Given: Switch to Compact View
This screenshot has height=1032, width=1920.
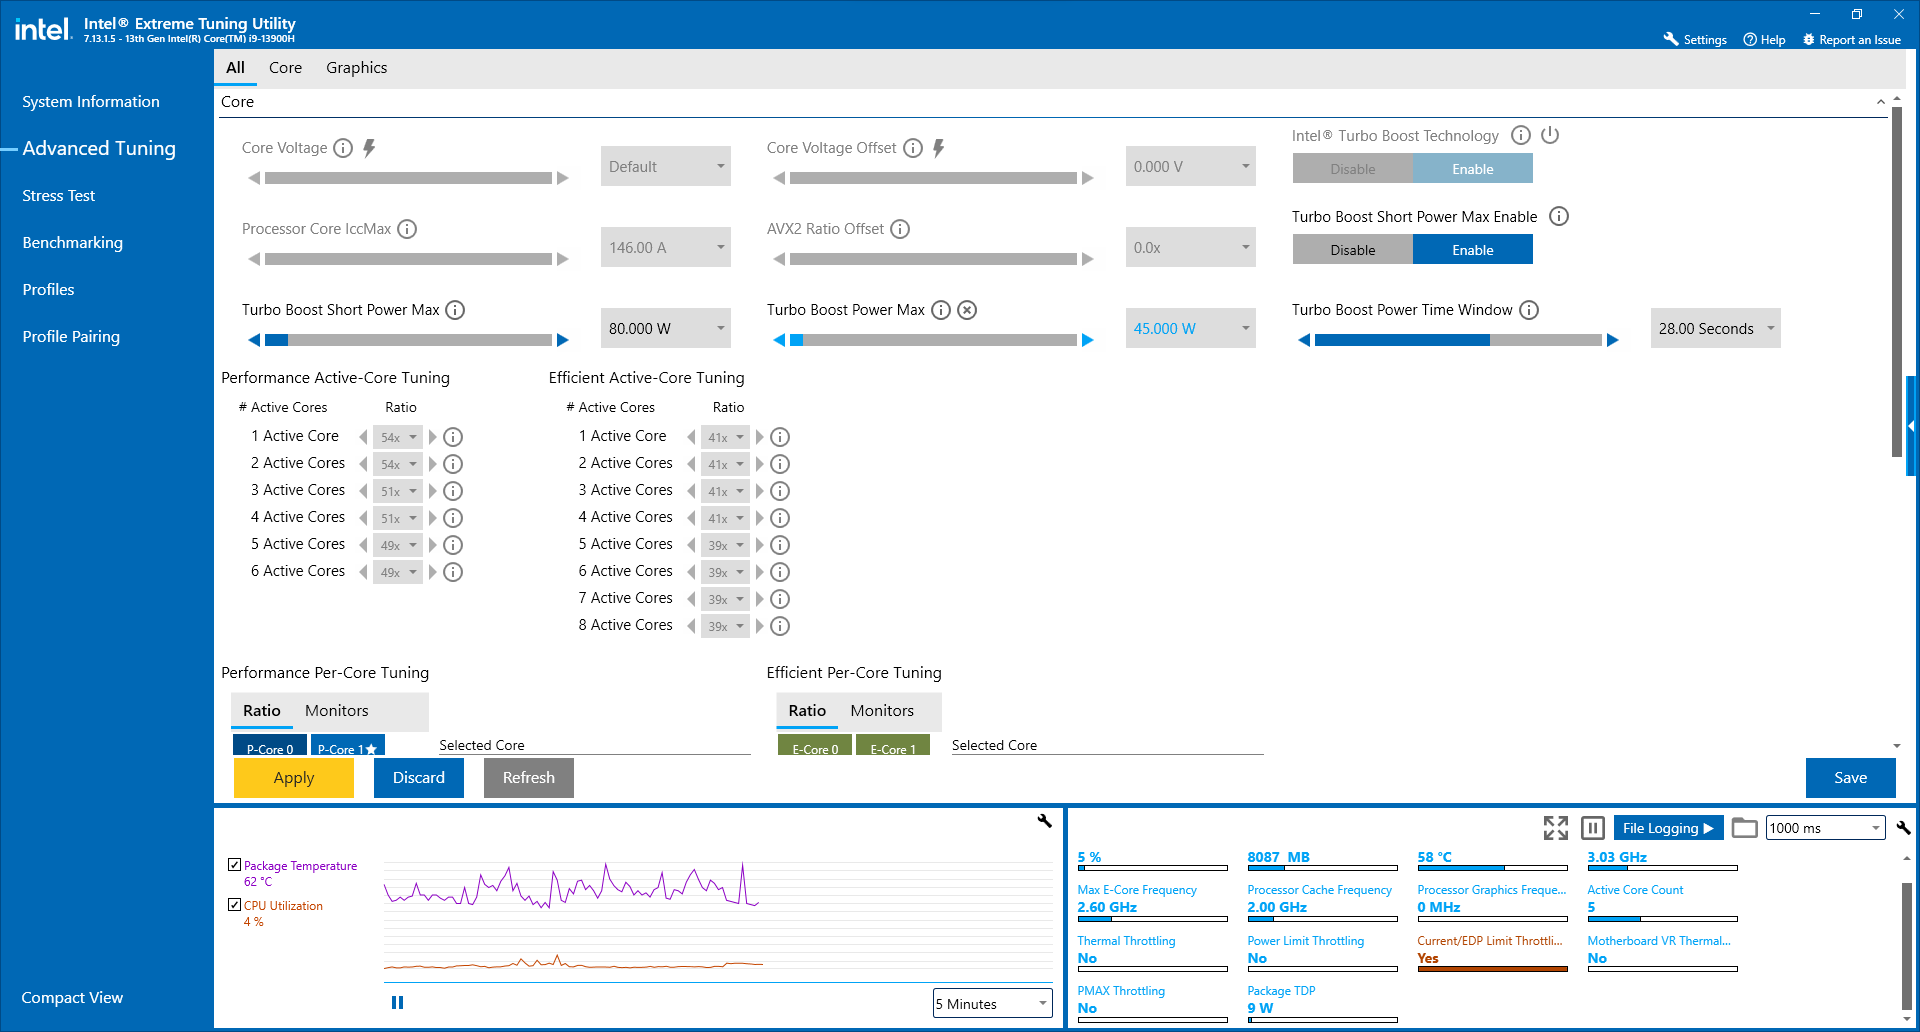Looking at the screenshot, I should (x=72, y=997).
